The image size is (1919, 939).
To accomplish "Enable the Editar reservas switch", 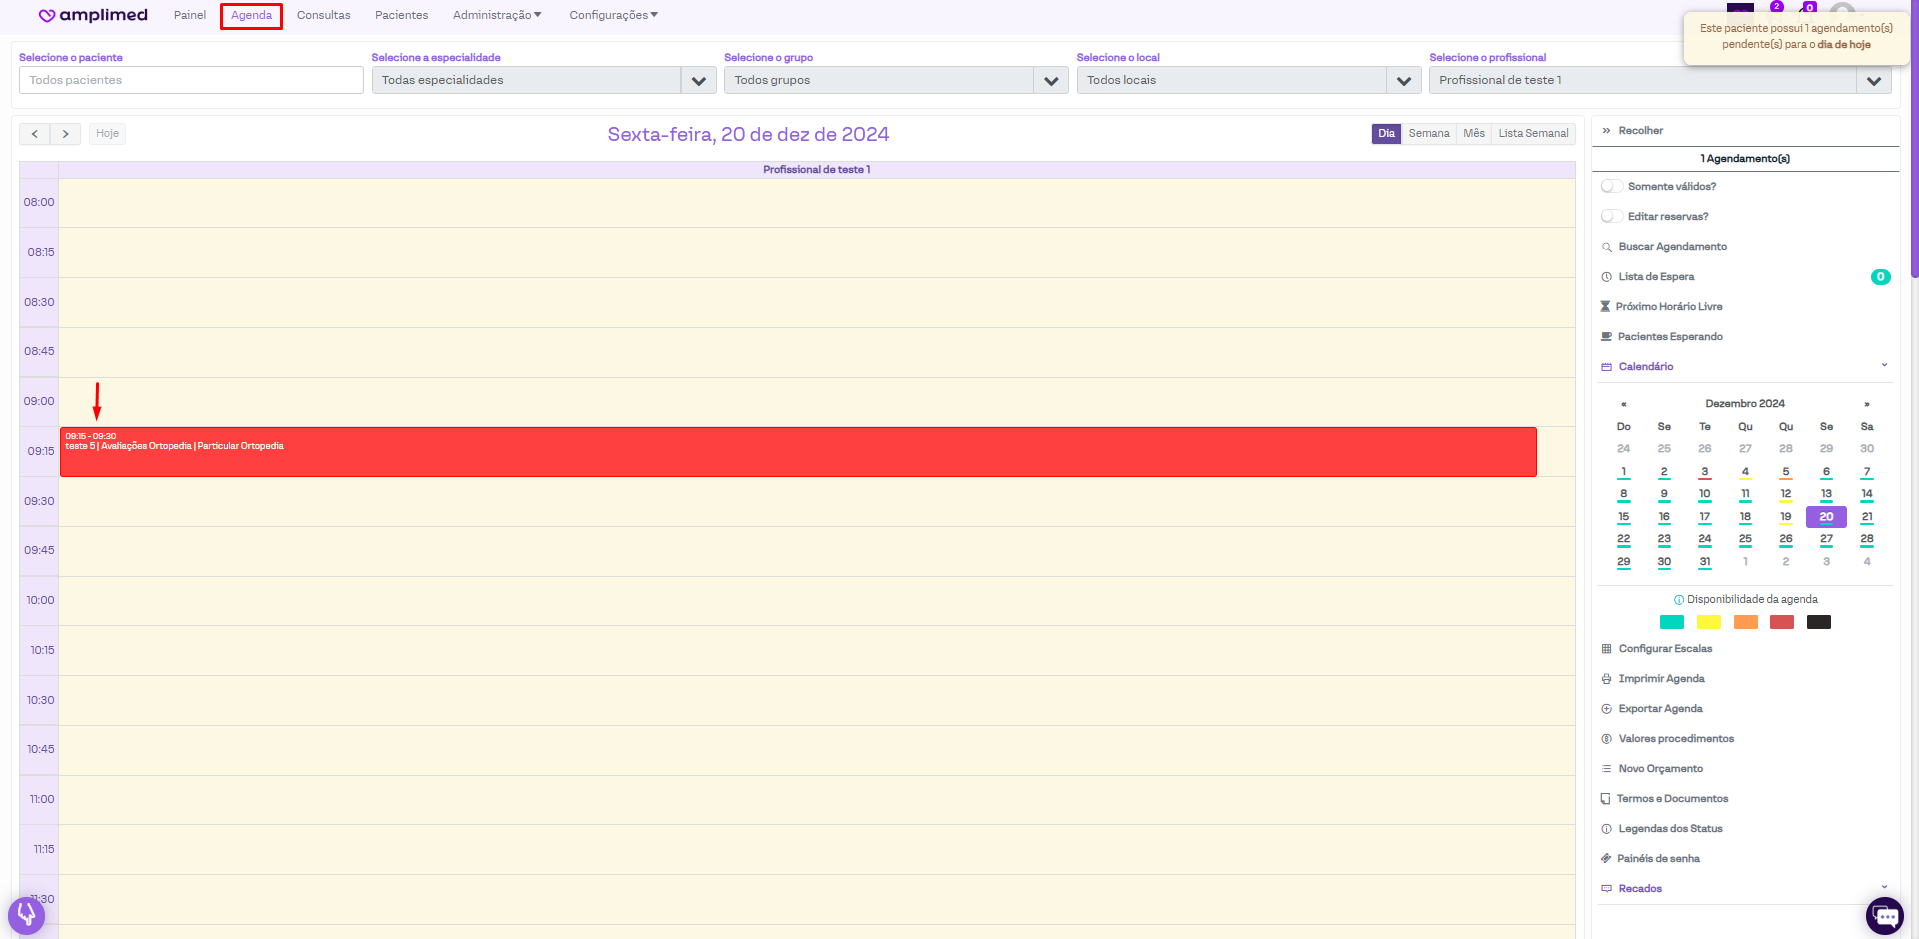I will pos(1611,217).
